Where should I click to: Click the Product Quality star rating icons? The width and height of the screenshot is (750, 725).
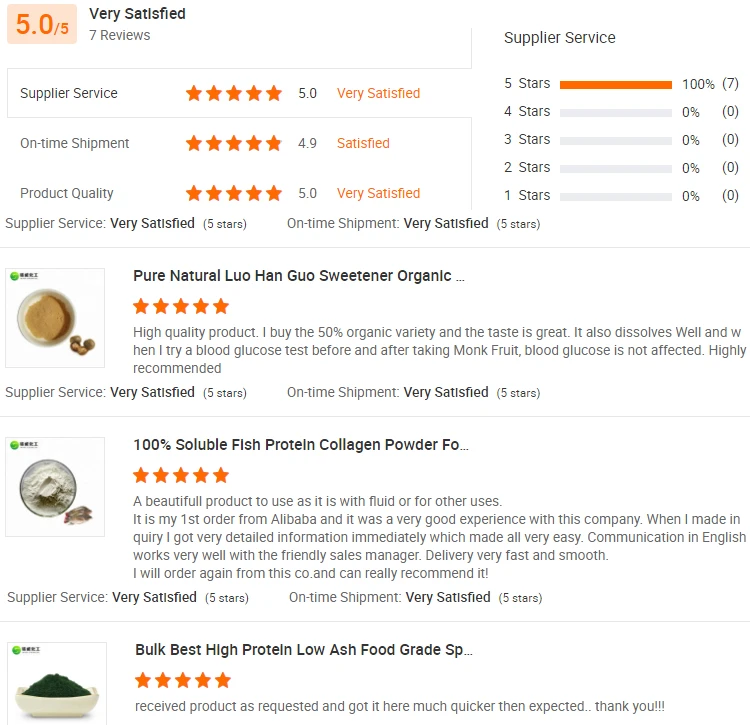click(x=234, y=193)
